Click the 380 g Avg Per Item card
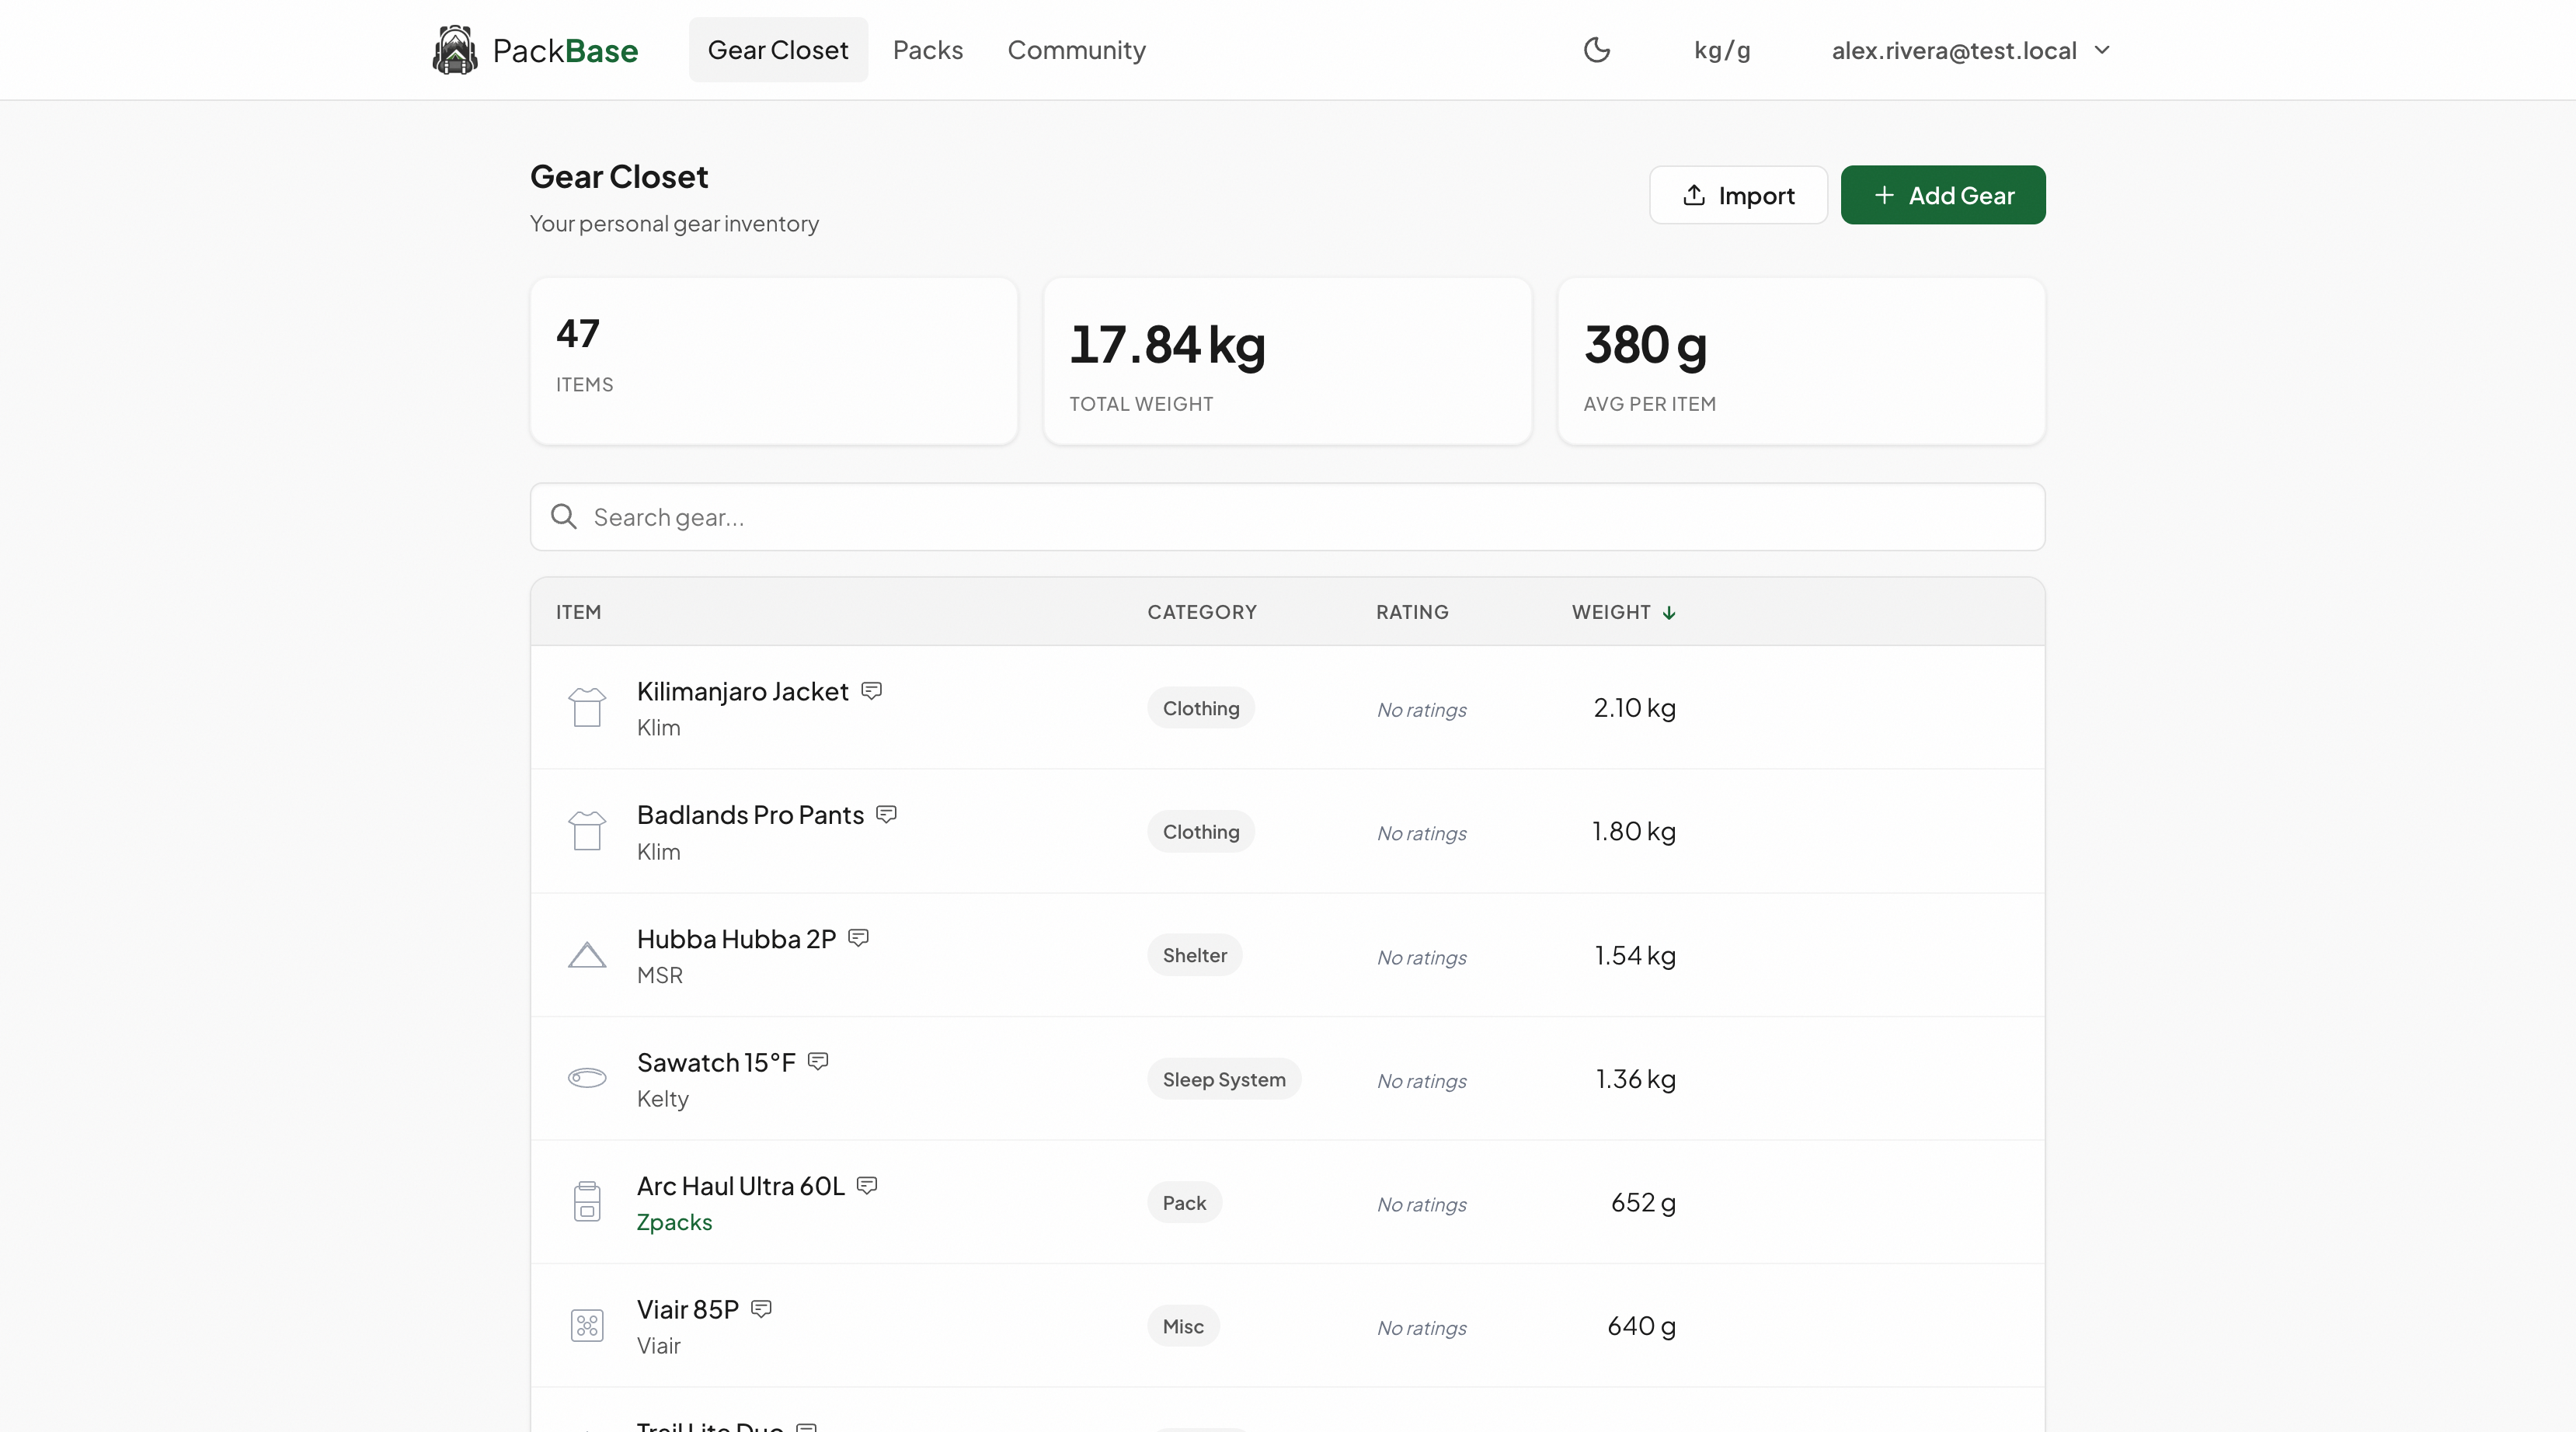The width and height of the screenshot is (2576, 1432). [1801, 361]
